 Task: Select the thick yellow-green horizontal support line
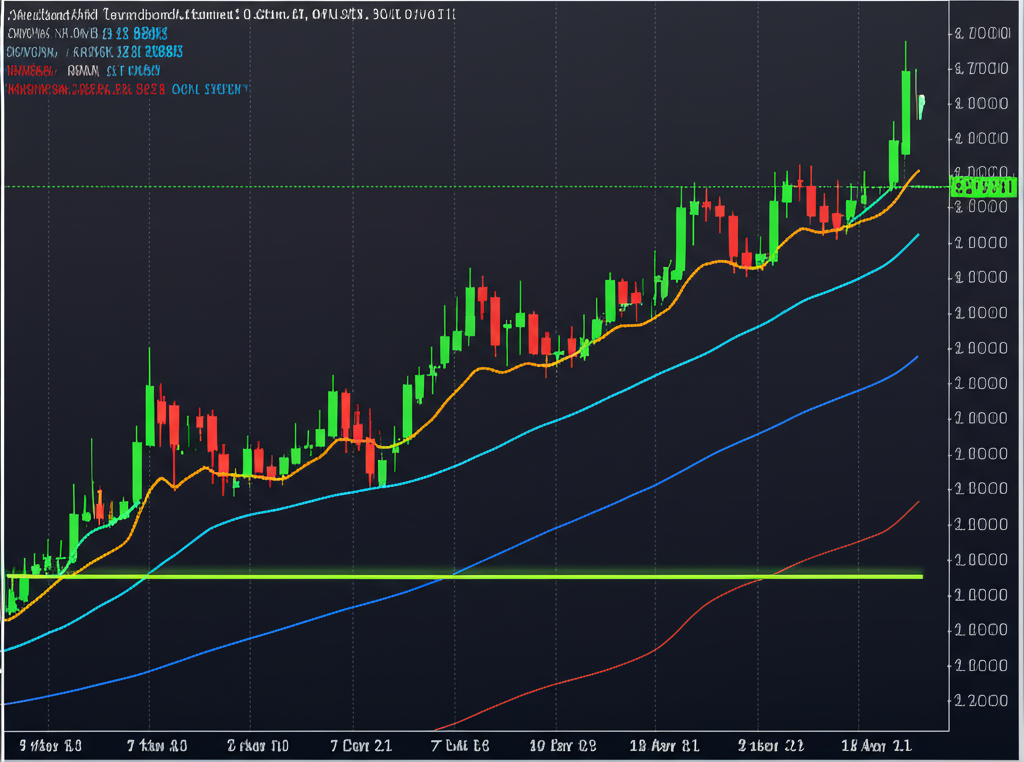(500, 576)
